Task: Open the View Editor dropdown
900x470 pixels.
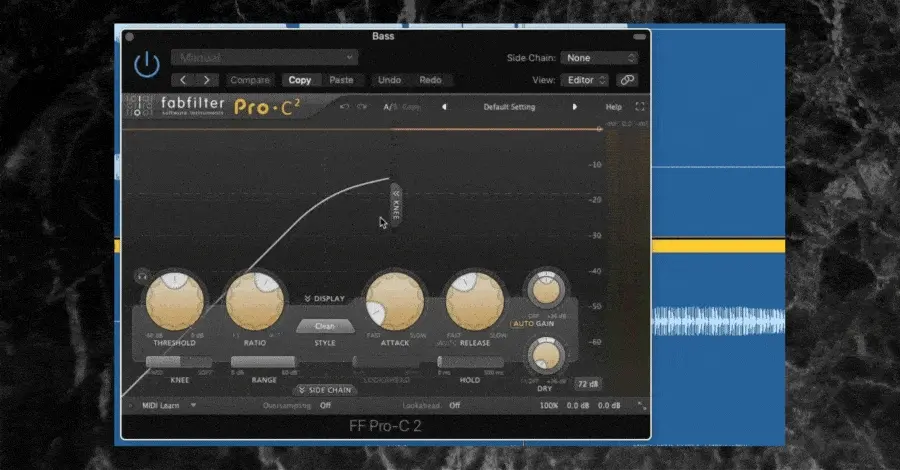Action: (584, 80)
